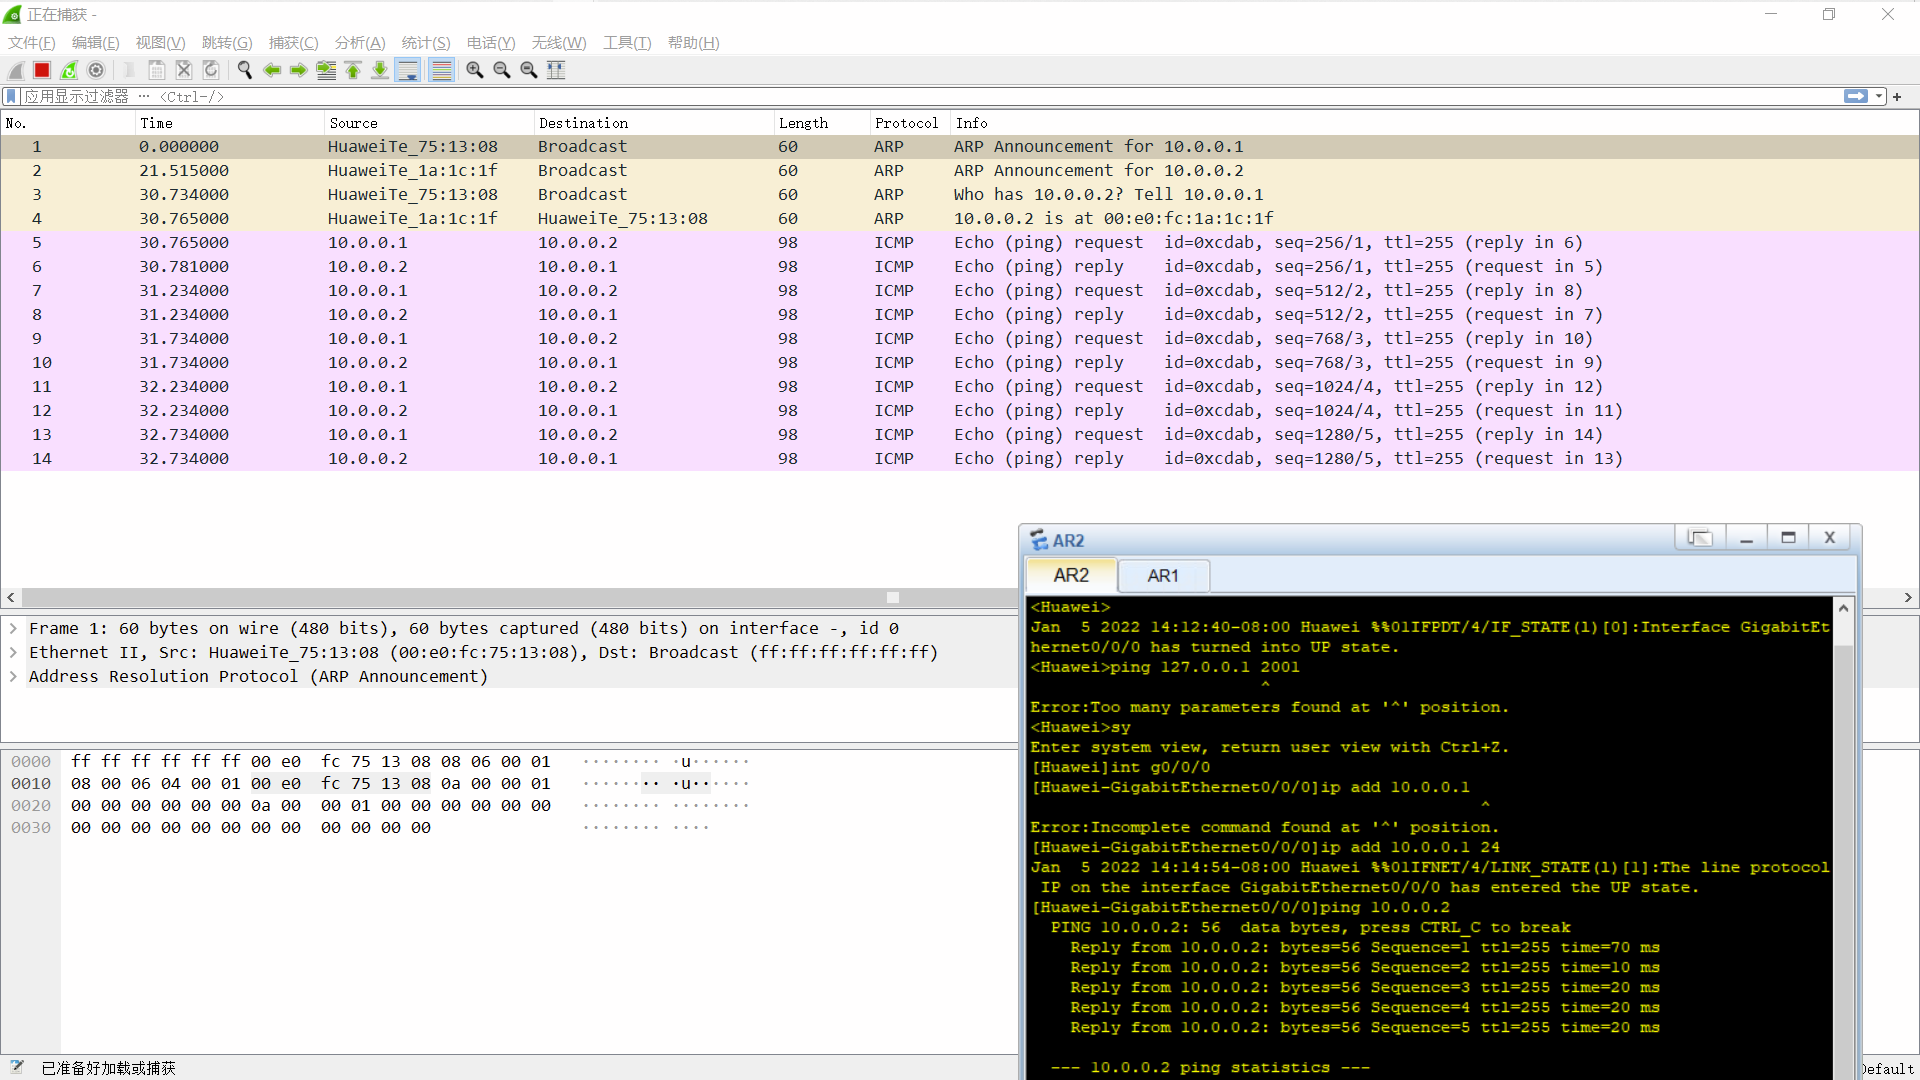Go forward to next packet
The image size is (1920, 1080).
pyautogui.click(x=299, y=70)
